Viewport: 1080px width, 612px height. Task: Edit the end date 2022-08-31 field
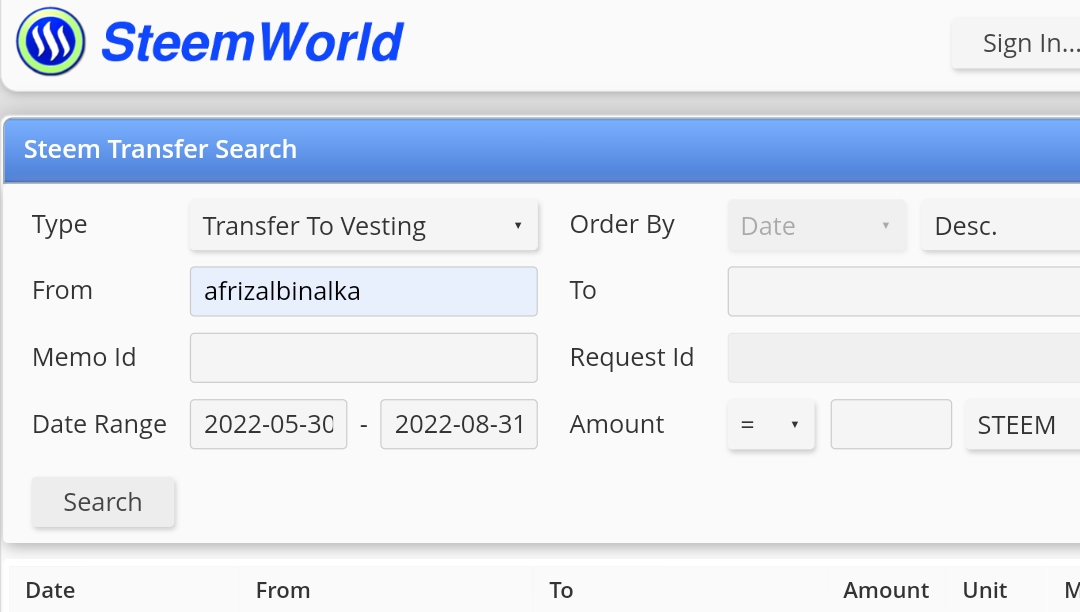[x=459, y=424]
